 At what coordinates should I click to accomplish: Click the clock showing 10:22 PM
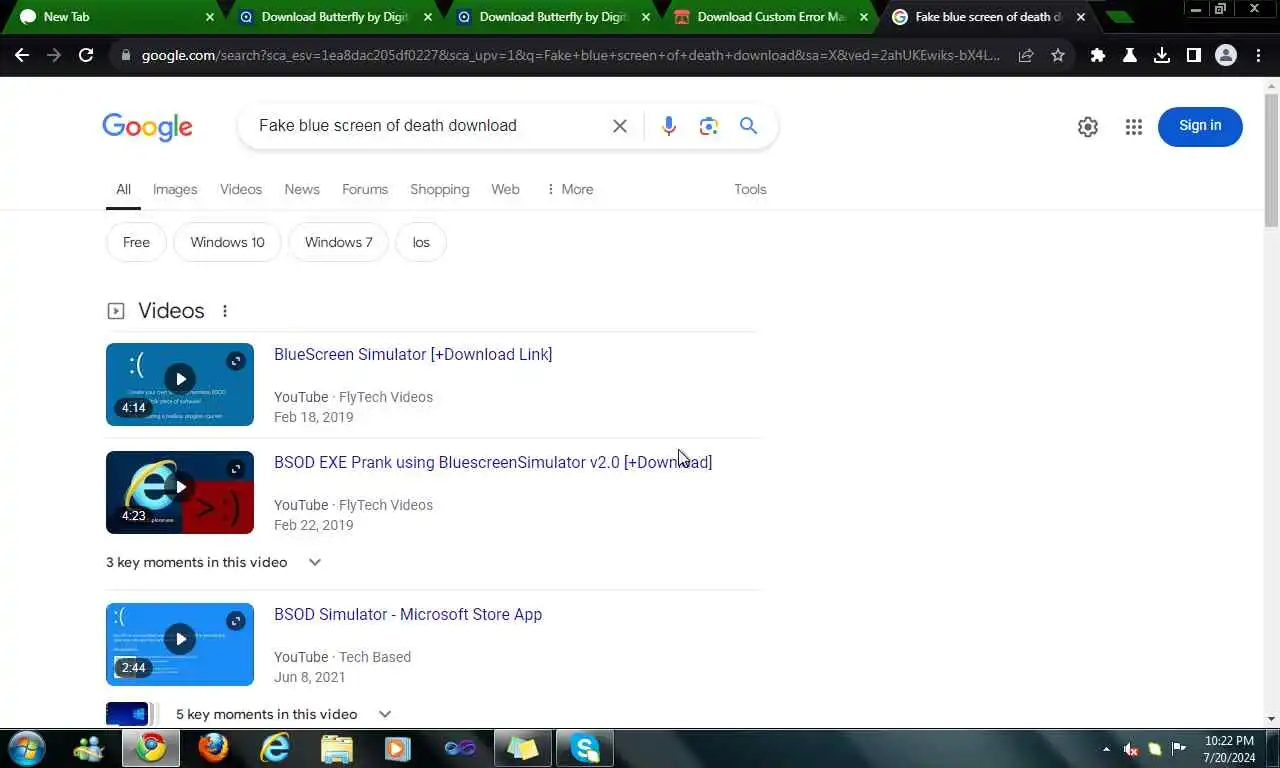tap(1229, 749)
